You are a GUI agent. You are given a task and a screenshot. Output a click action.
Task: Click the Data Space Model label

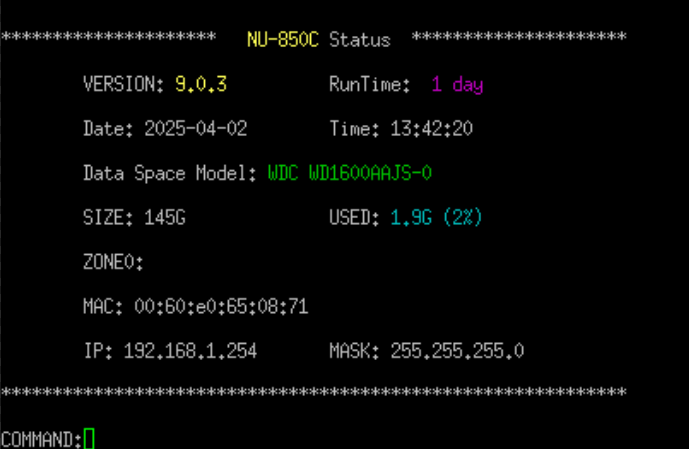coord(170,173)
